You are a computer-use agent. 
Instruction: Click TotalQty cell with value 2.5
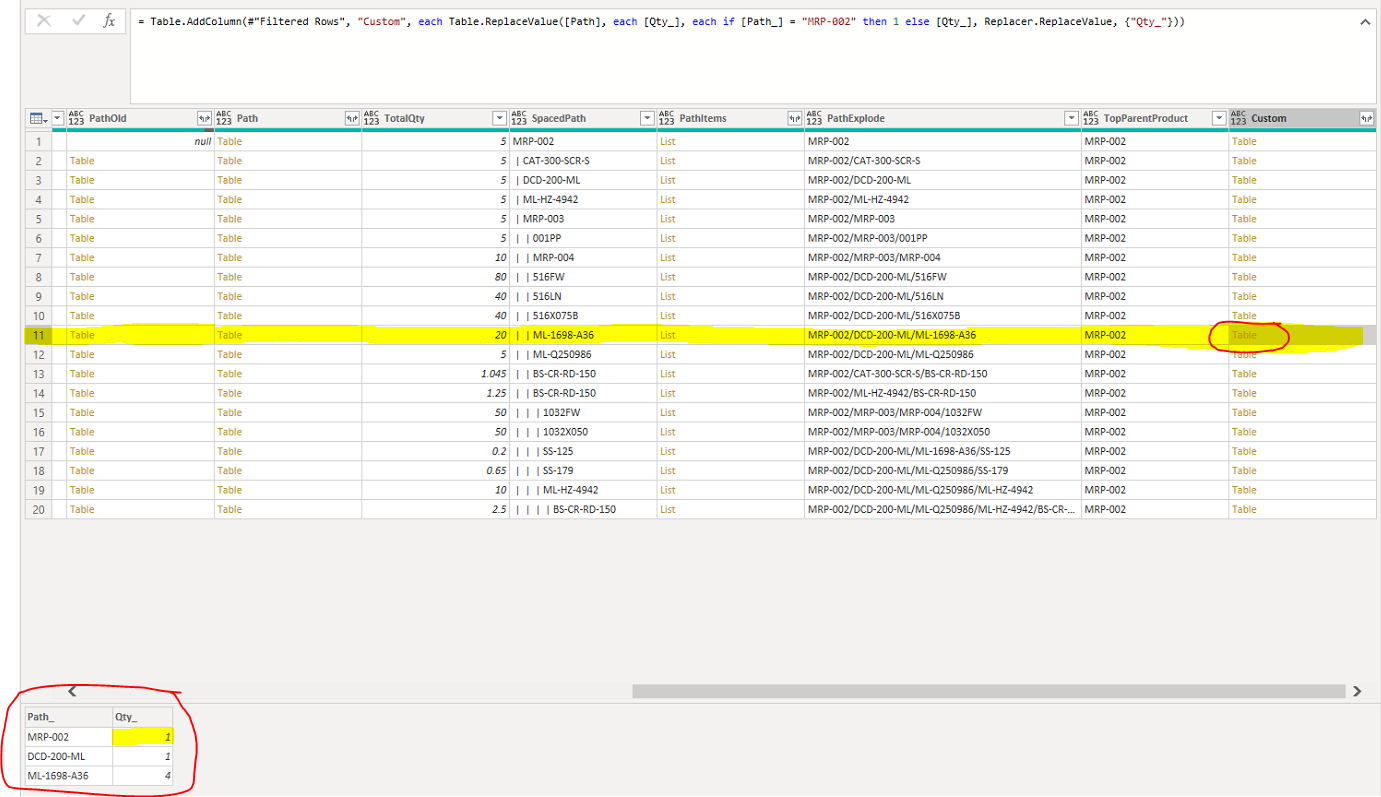[435, 509]
